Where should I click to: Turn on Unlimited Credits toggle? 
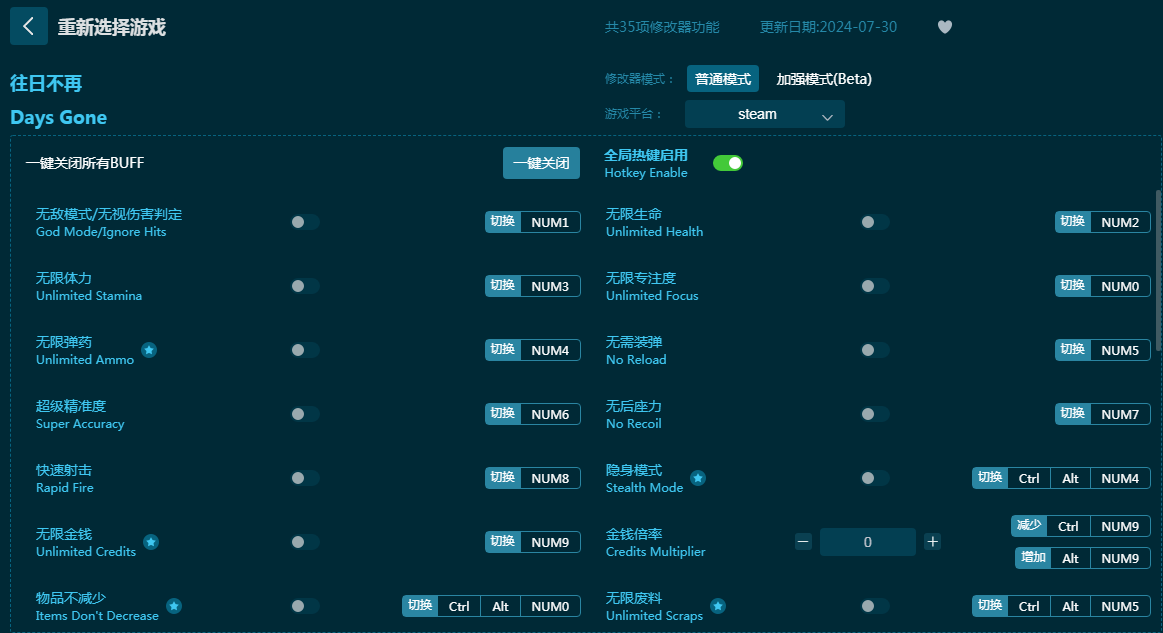click(x=305, y=542)
